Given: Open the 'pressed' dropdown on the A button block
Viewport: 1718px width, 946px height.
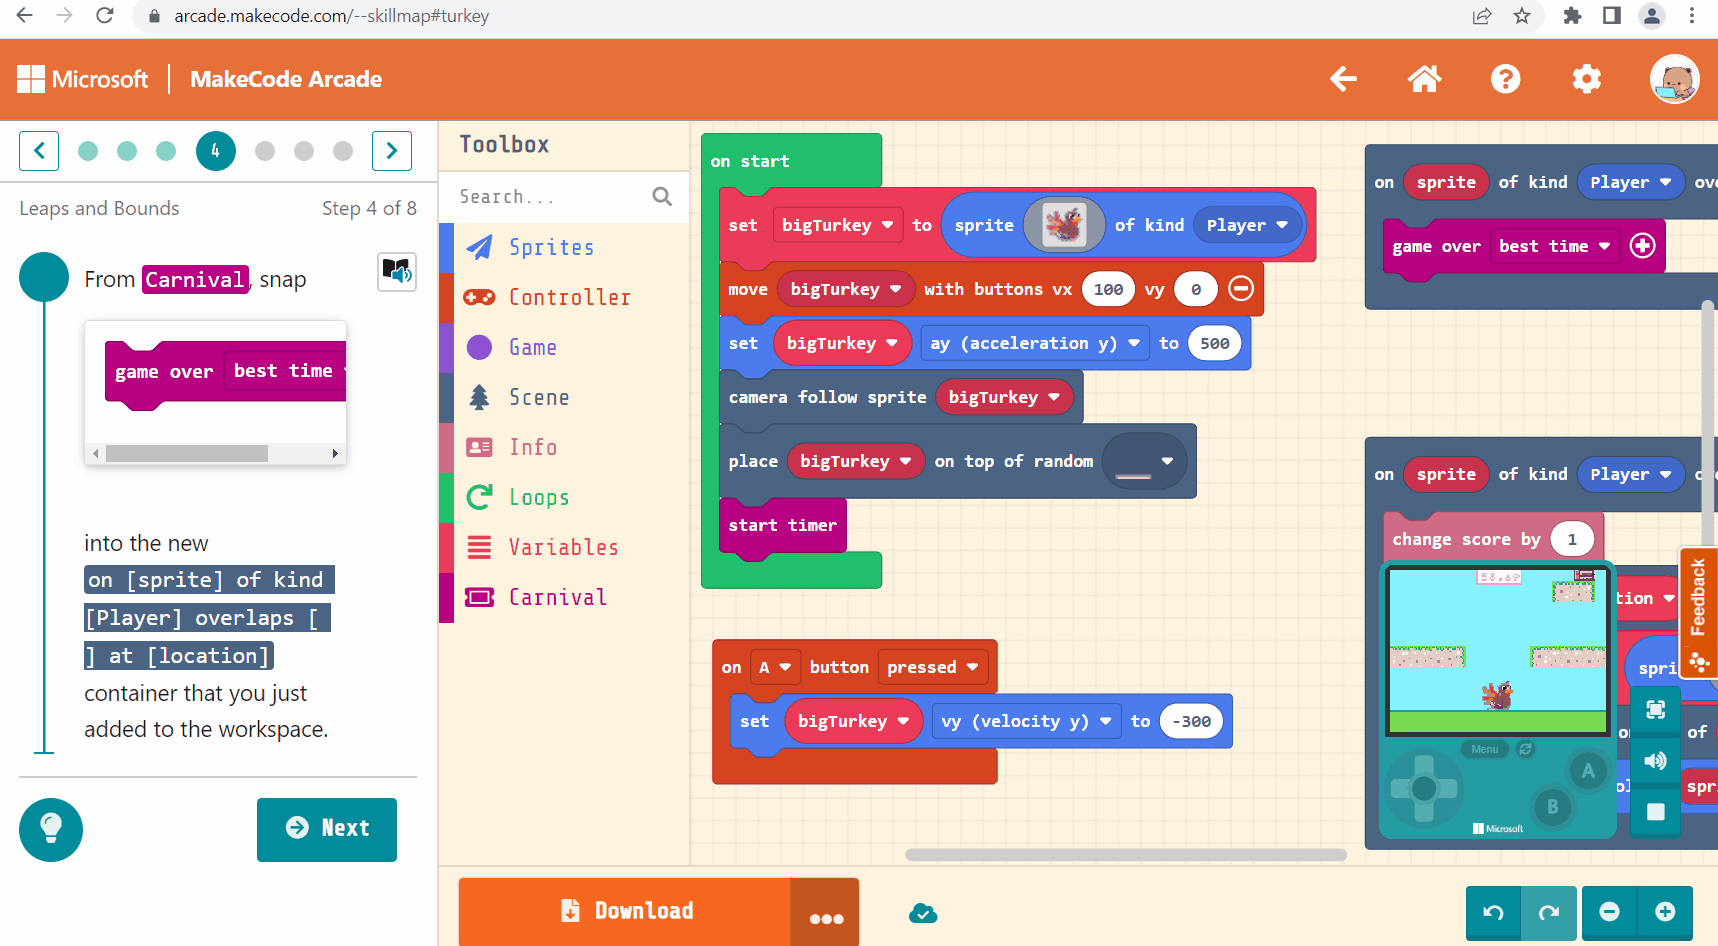Looking at the screenshot, I should tap(932, 667).
